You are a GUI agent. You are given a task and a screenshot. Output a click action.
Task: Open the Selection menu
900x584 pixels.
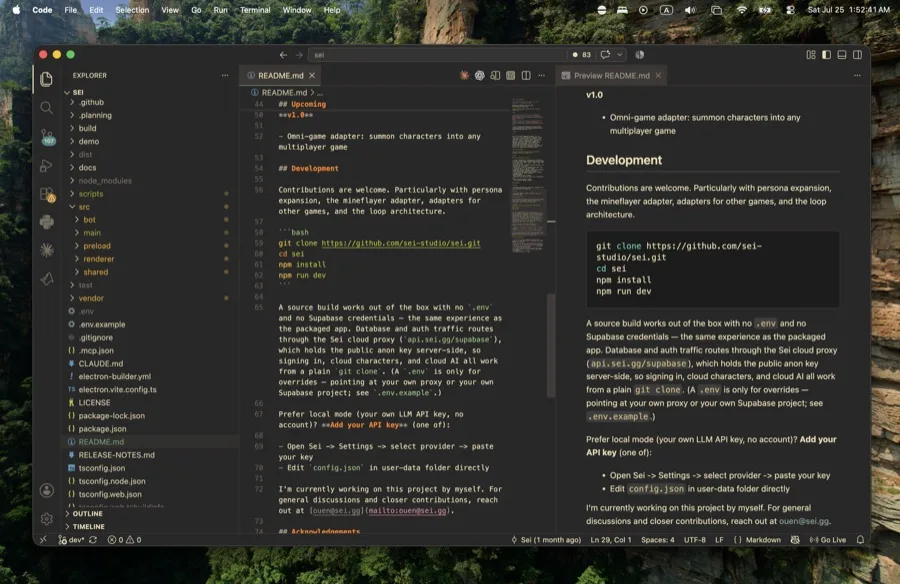(132, 10)
